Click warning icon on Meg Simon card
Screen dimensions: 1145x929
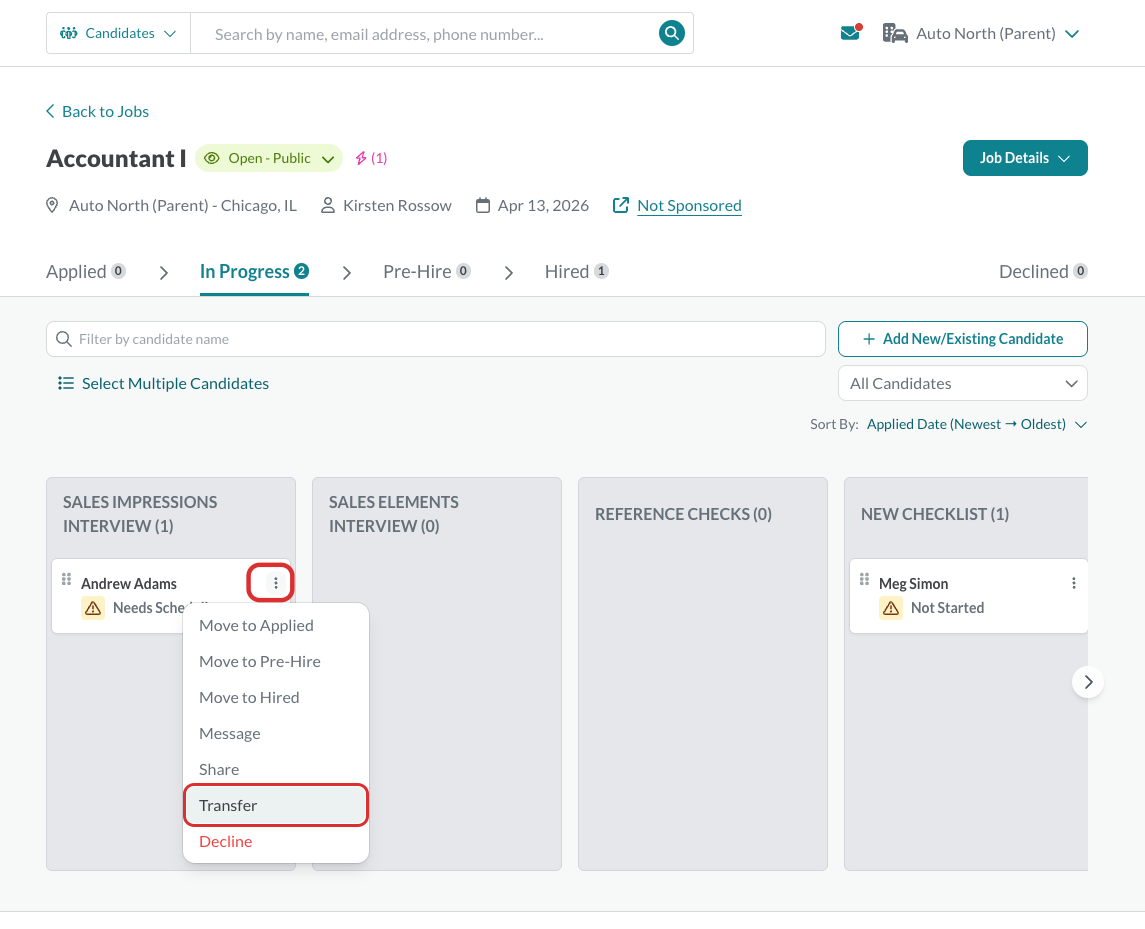[891, 608]
